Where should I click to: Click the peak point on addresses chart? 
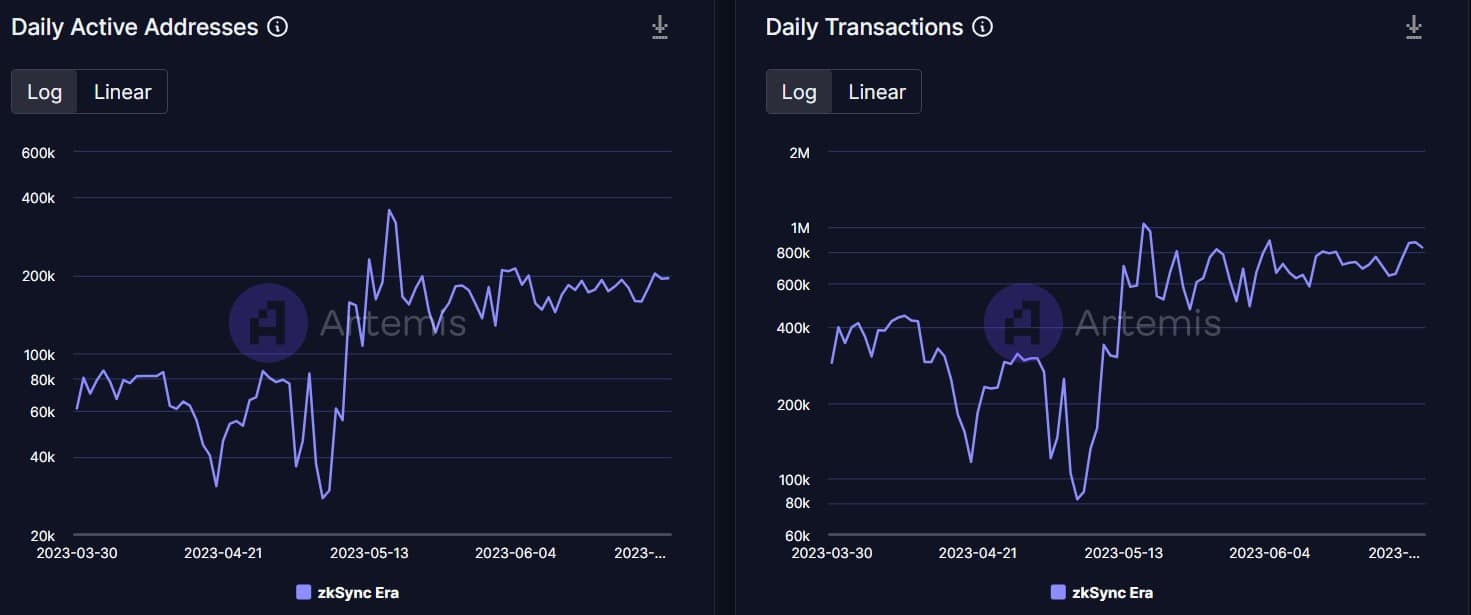[389, 210]
